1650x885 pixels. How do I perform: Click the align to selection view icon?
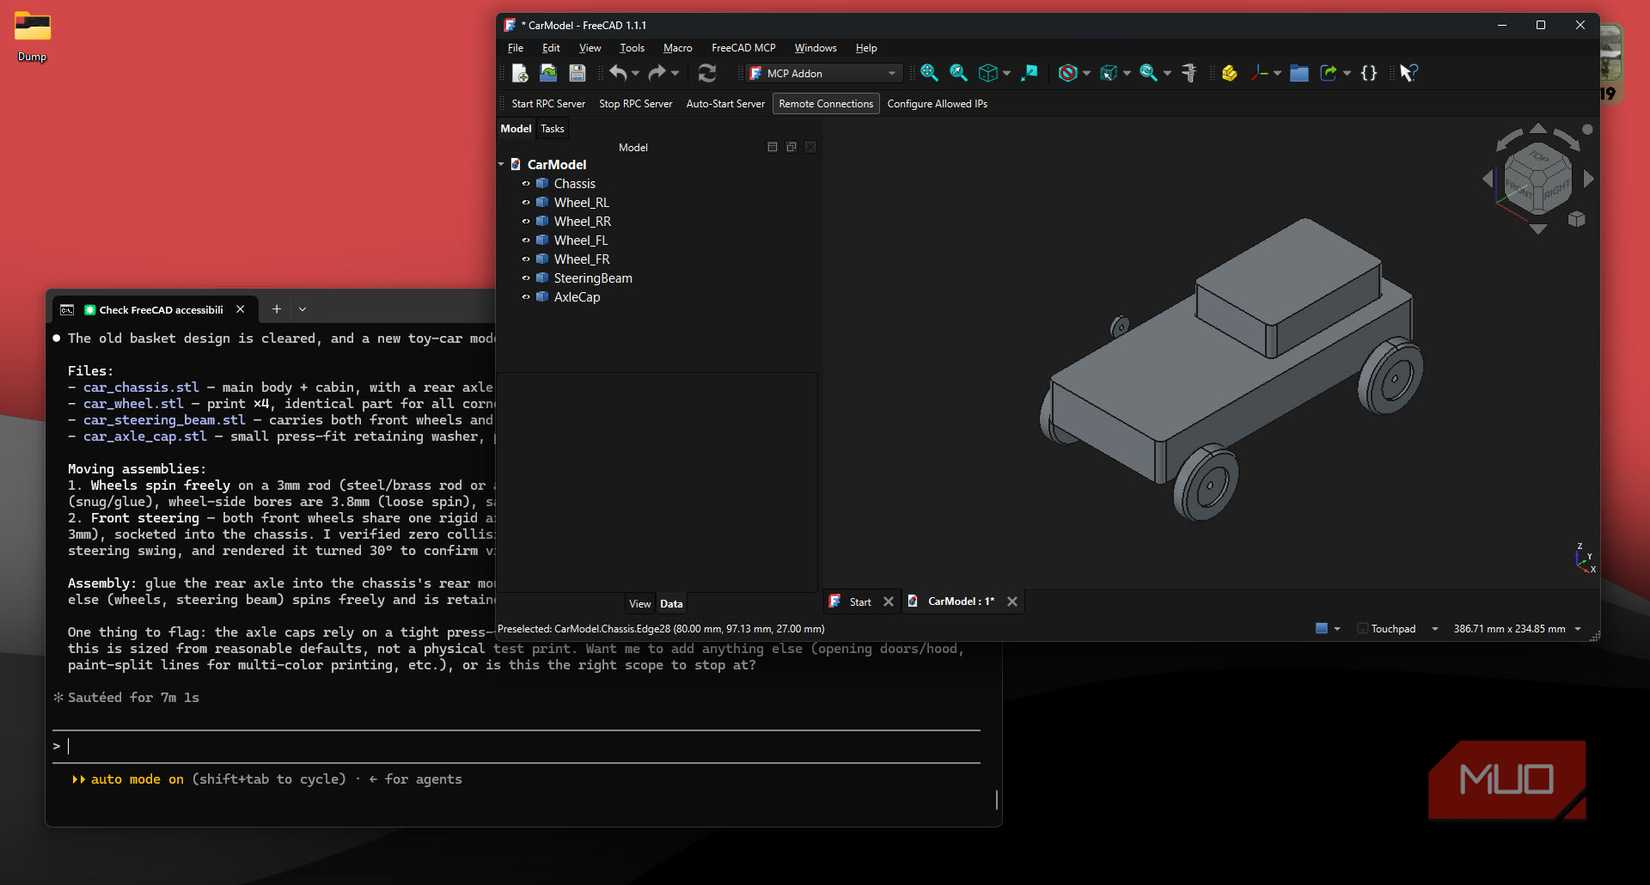1029,73
